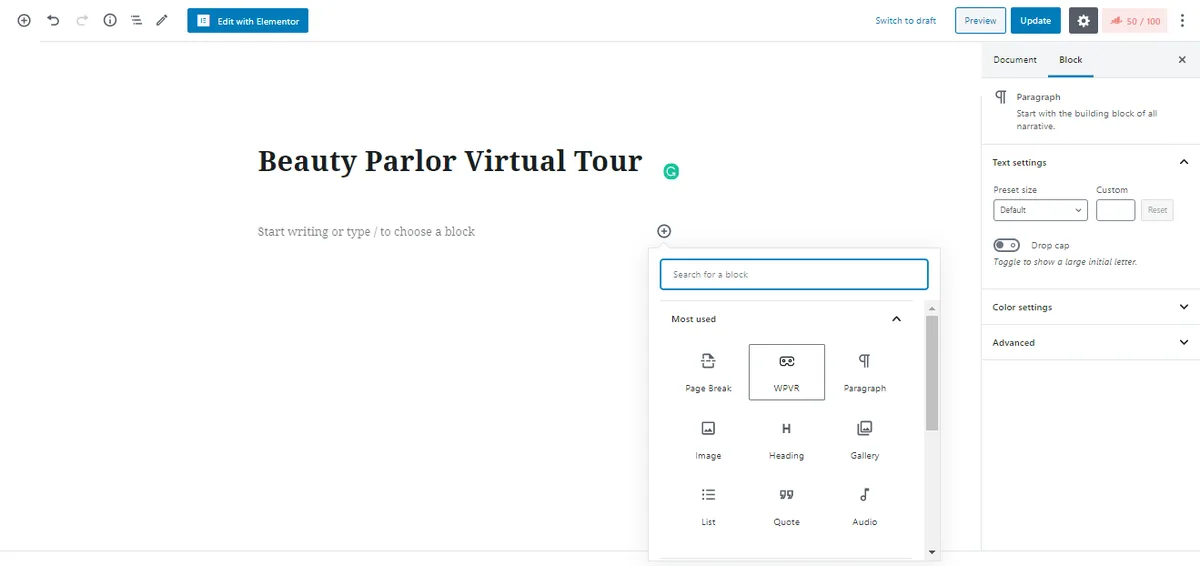Insert the List block
The image size is (1200, 566).
tap(708, 506)
